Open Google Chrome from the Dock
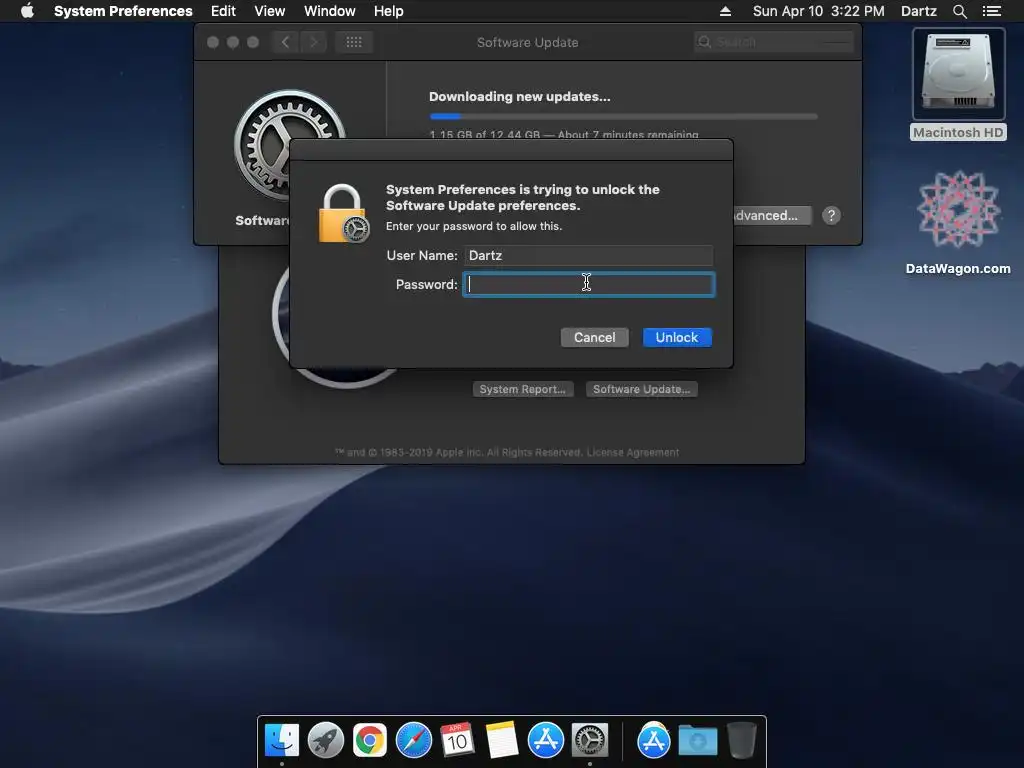 click(x=370, y=741)
